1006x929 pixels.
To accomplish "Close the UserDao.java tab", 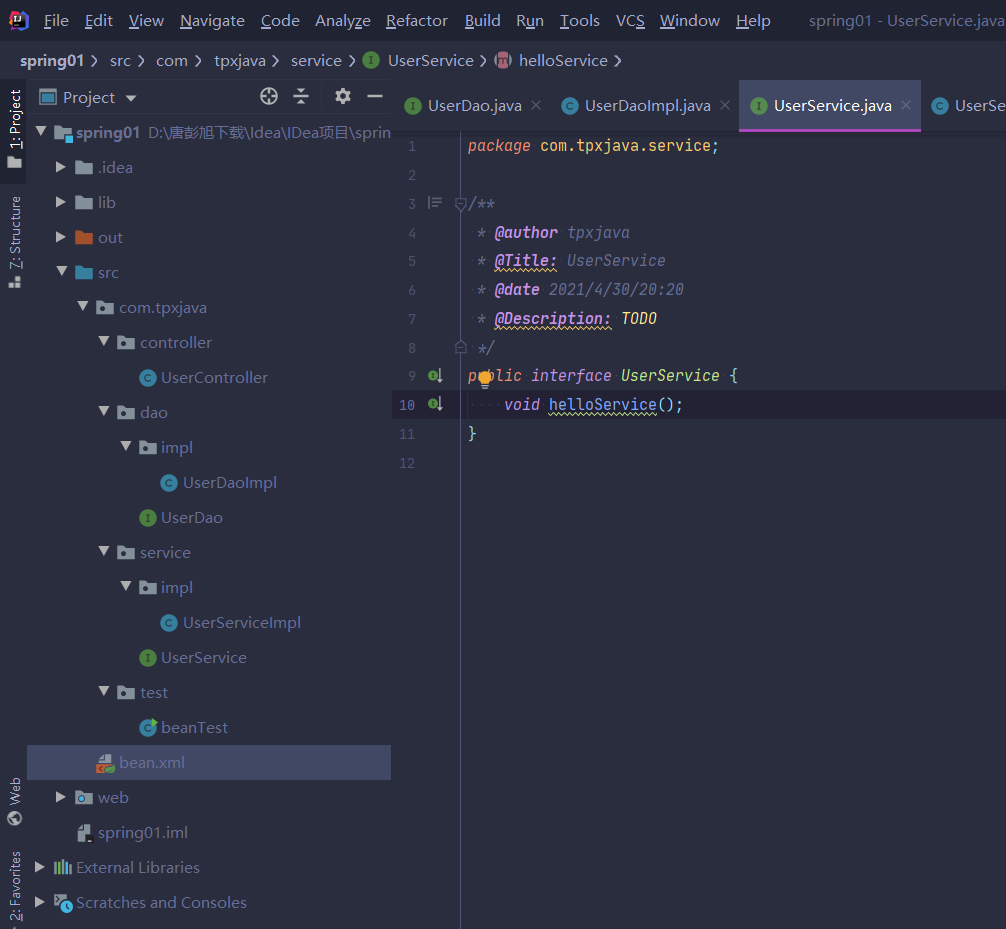I will [536, 105].
